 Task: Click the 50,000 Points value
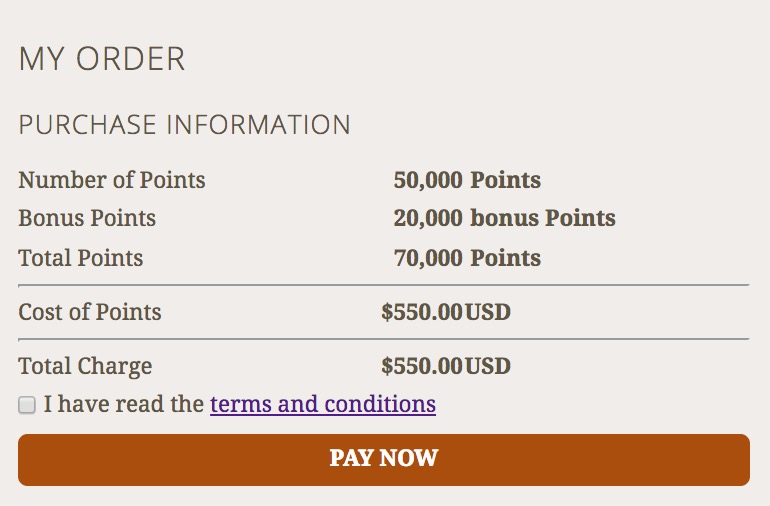tap(467, 180)
